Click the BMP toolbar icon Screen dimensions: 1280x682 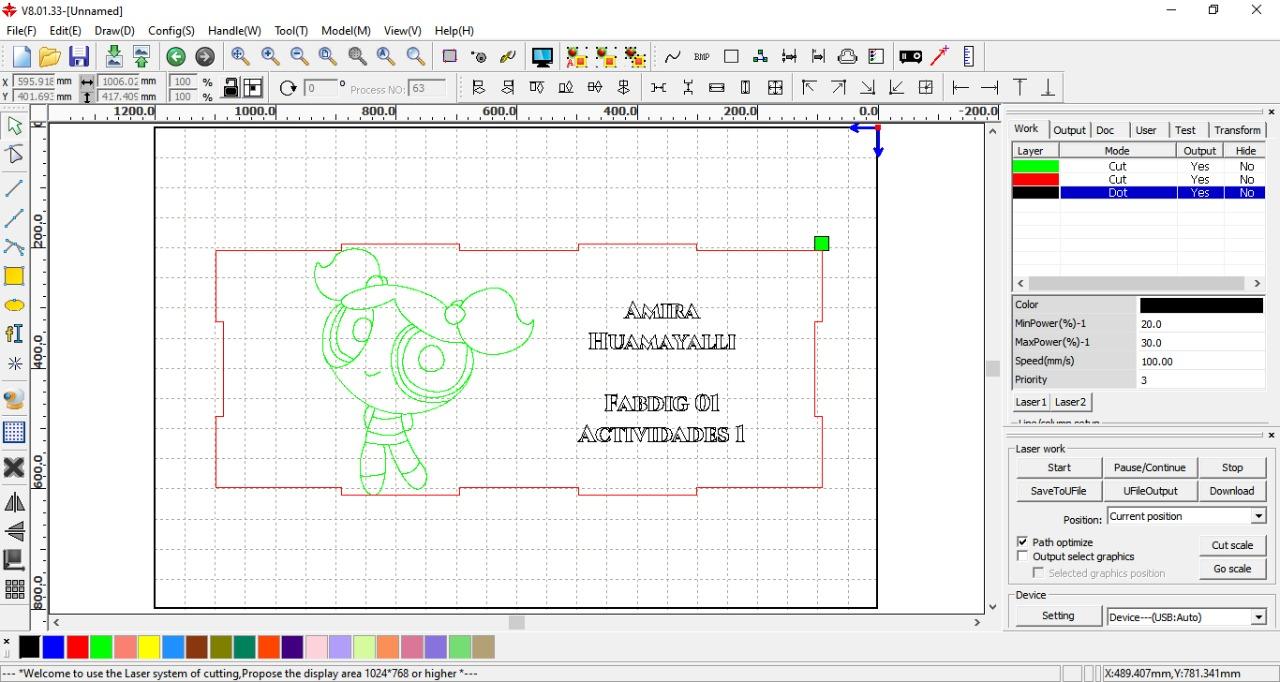(x=702, y=57)
